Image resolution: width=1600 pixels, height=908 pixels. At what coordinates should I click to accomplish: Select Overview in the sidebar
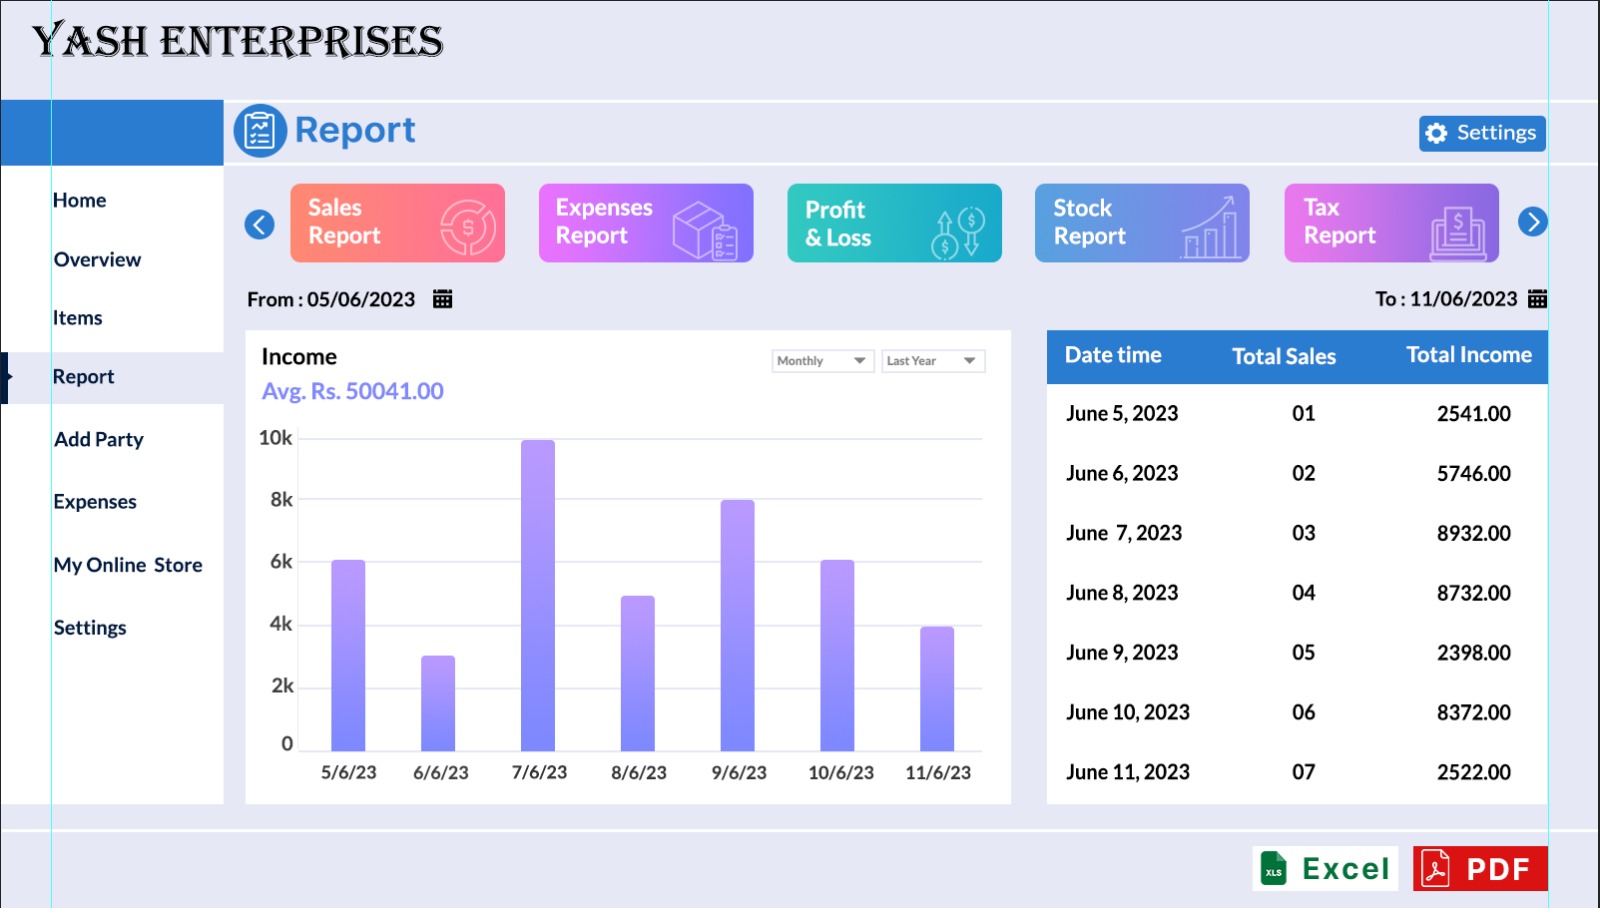coord(97,260)
